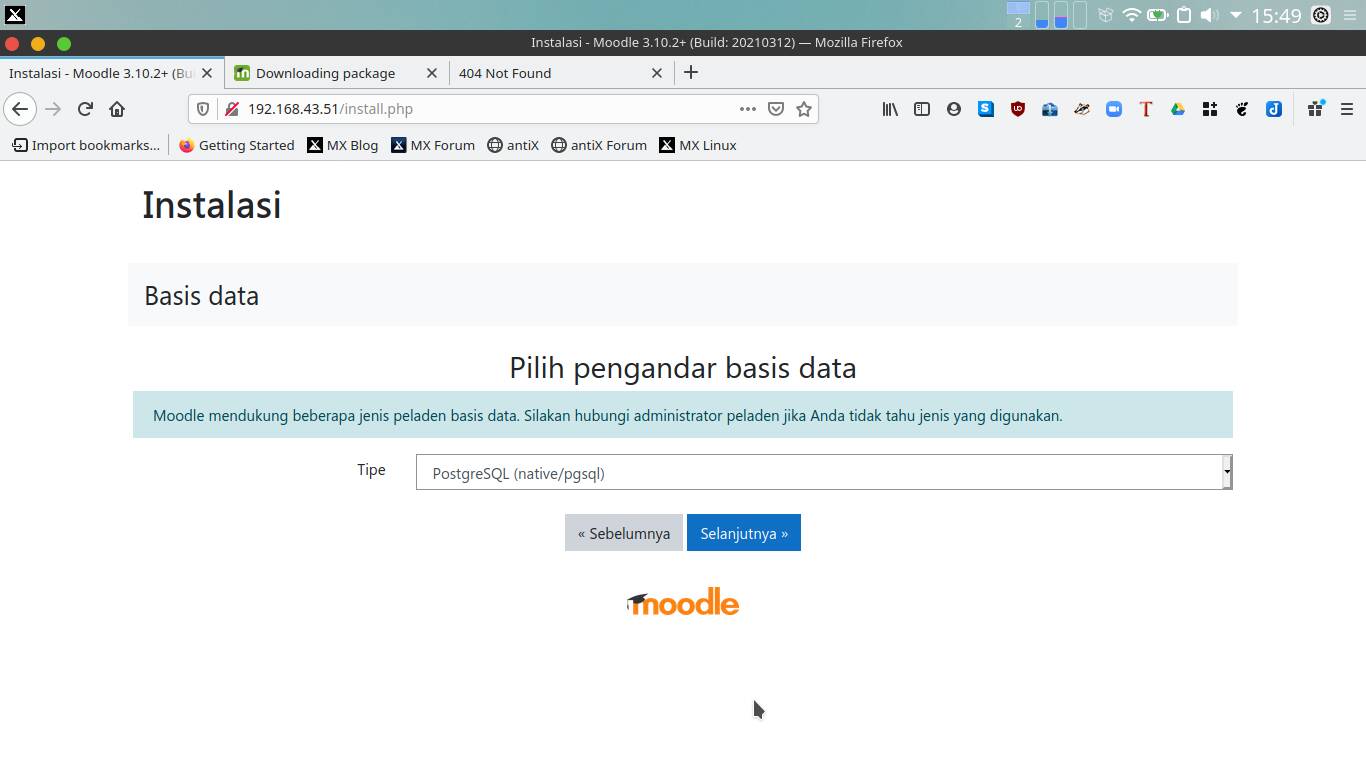1366x768 pixels.
Task: Click the battery power tray icon
Action: point(1158,15)
